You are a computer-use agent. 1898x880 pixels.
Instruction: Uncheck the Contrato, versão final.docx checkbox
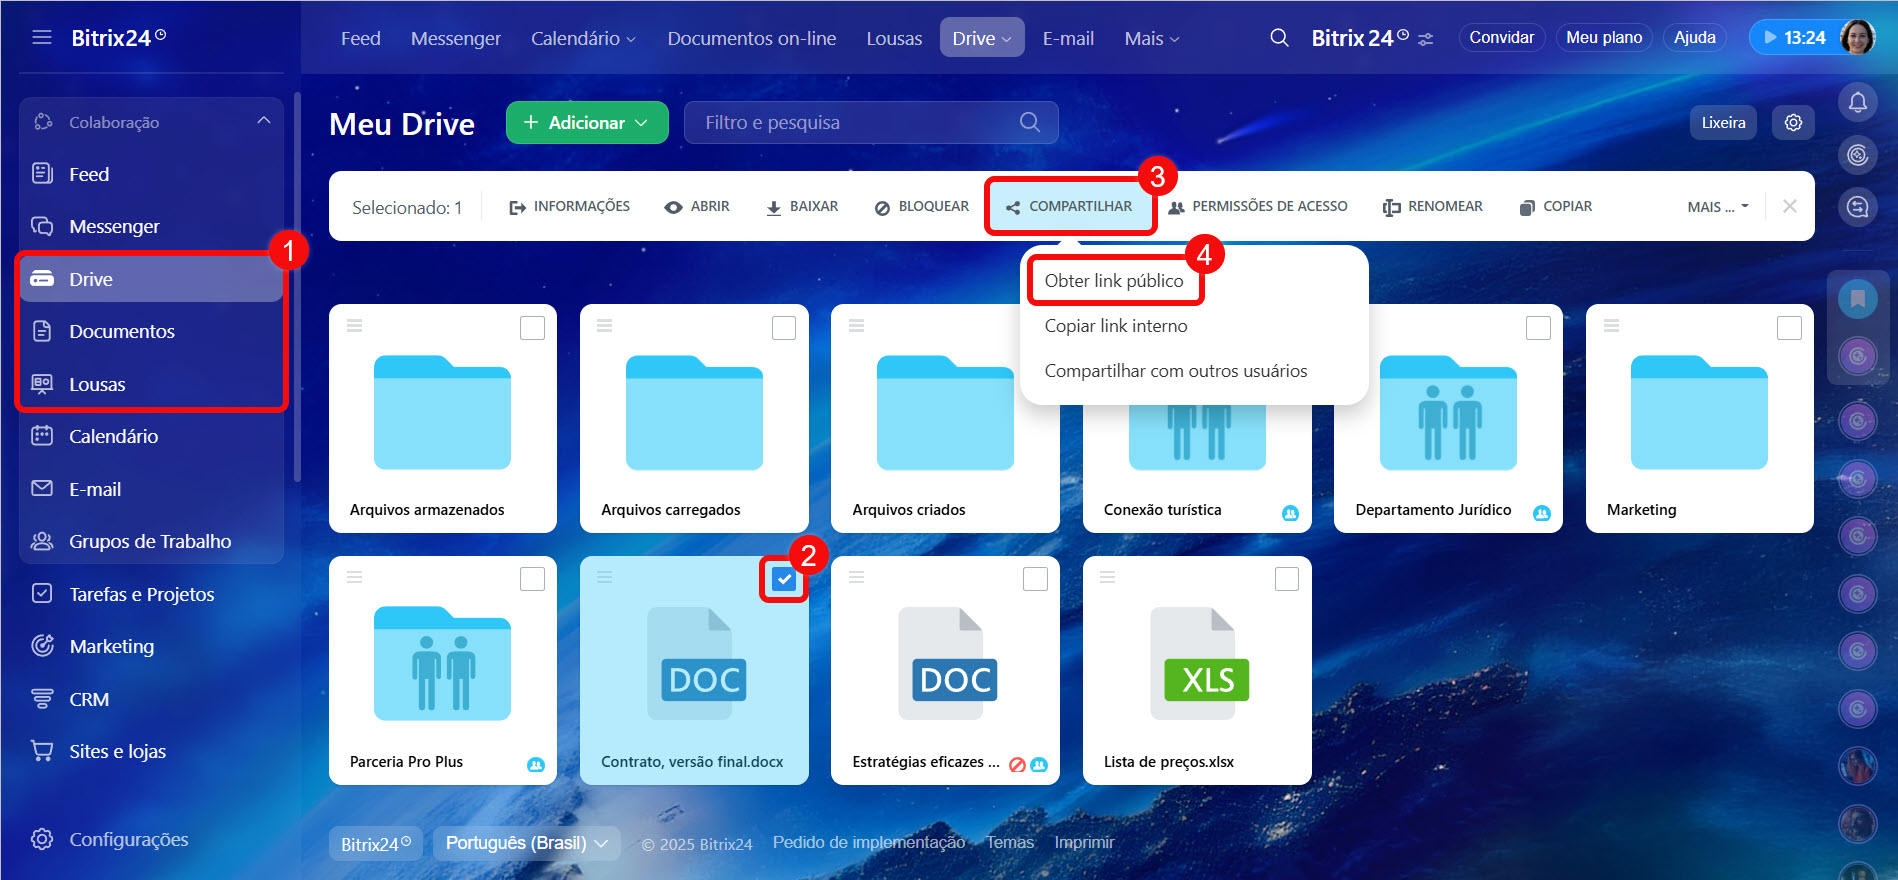tap(784, 579)
